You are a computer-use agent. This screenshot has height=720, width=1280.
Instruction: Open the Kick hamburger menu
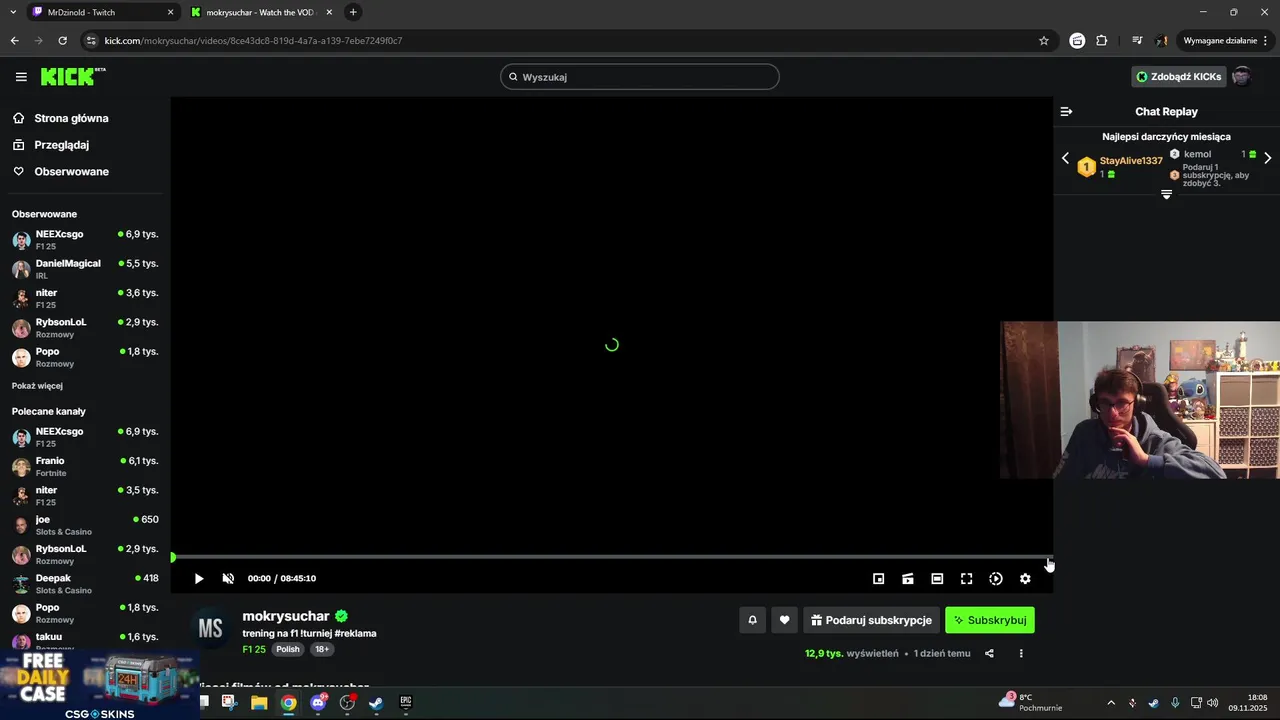pyautogui.click(x=21, y=77)
